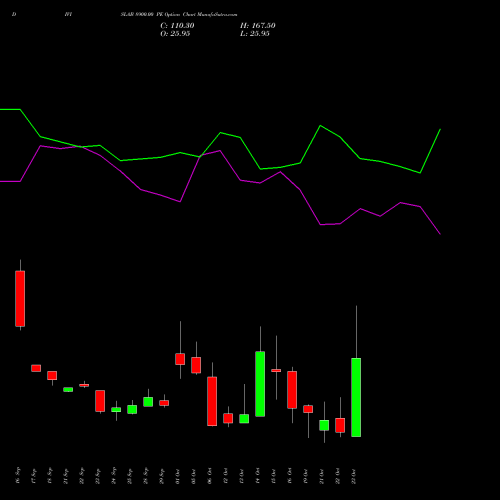Screen dimensions: 500x500
Task: Select the small red candlestick for 17 Sep
Action: (x=36, y=368)
